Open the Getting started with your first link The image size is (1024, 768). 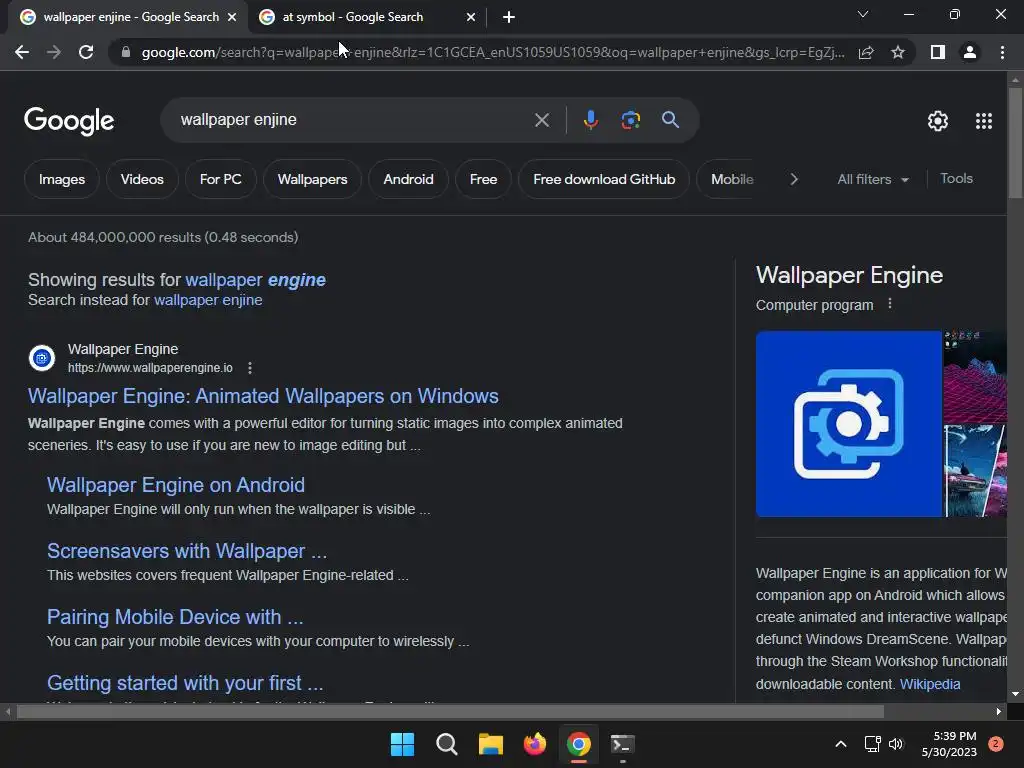(185, 682)
